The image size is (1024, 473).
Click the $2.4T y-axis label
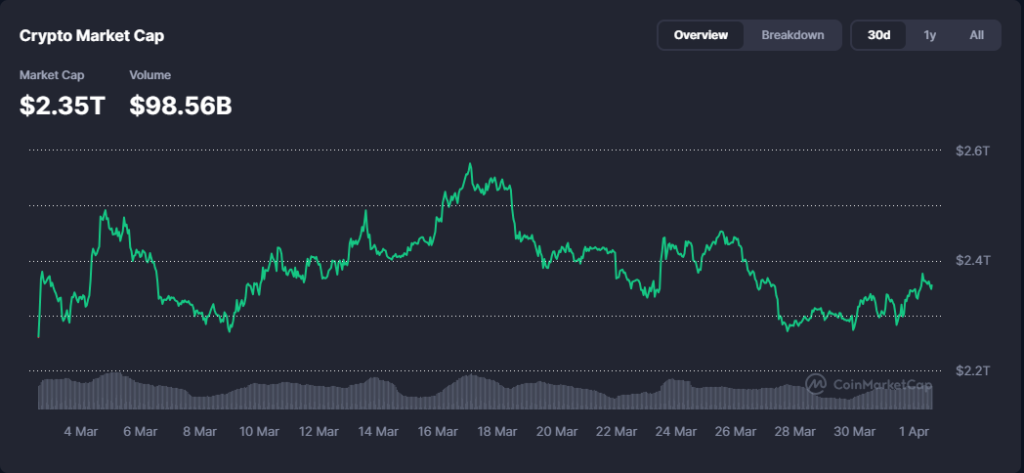tap(972, 261)
